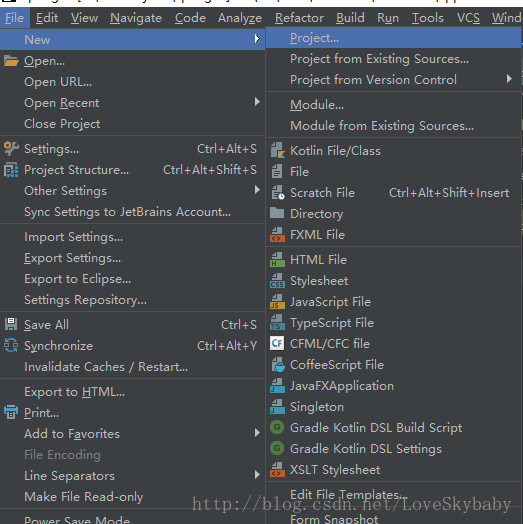523x524 pixels.
Task: Click the Scratch File icon
Action: point(277,193)
